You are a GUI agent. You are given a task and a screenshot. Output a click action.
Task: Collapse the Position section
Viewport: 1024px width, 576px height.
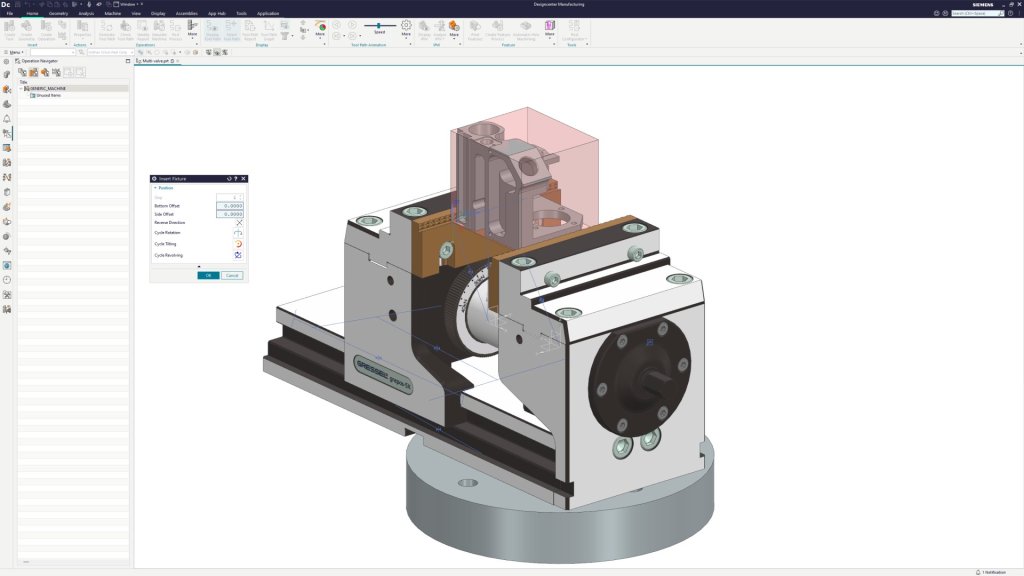point(155,187)
